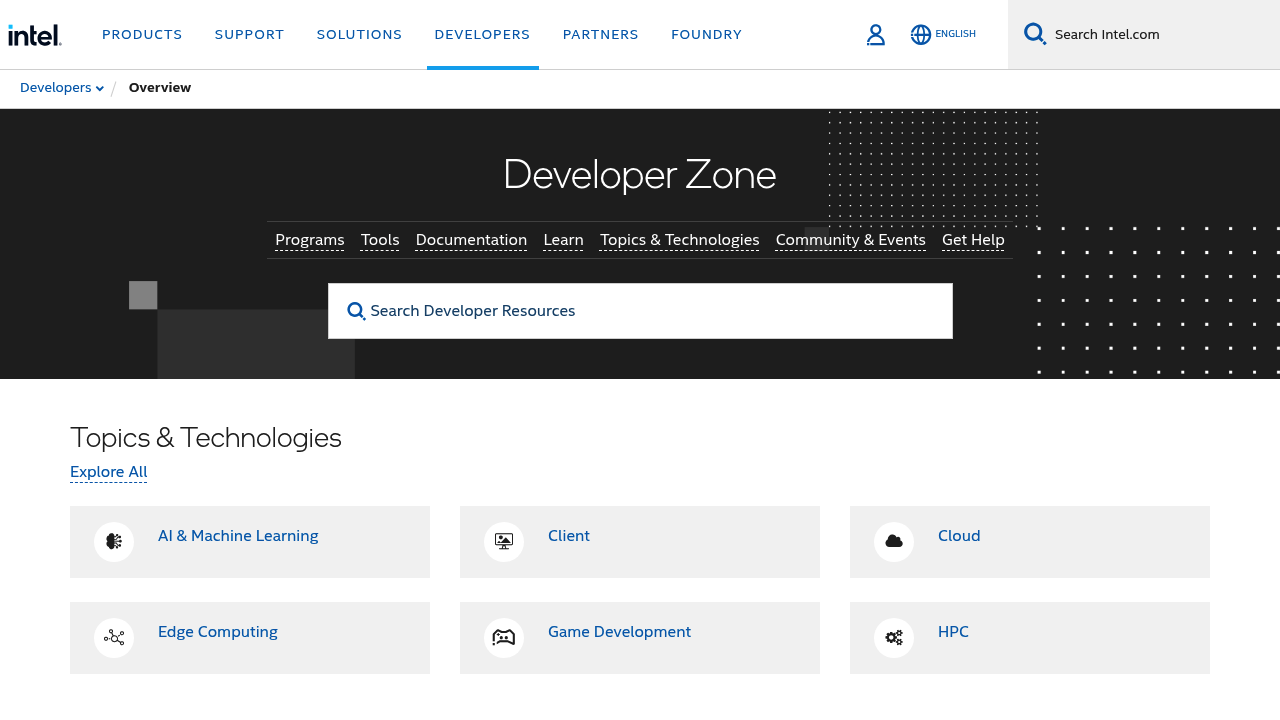Screen dimensions: 1280x720
Task: Go to the Documentation section link
Action: click(x=471, y=240)
